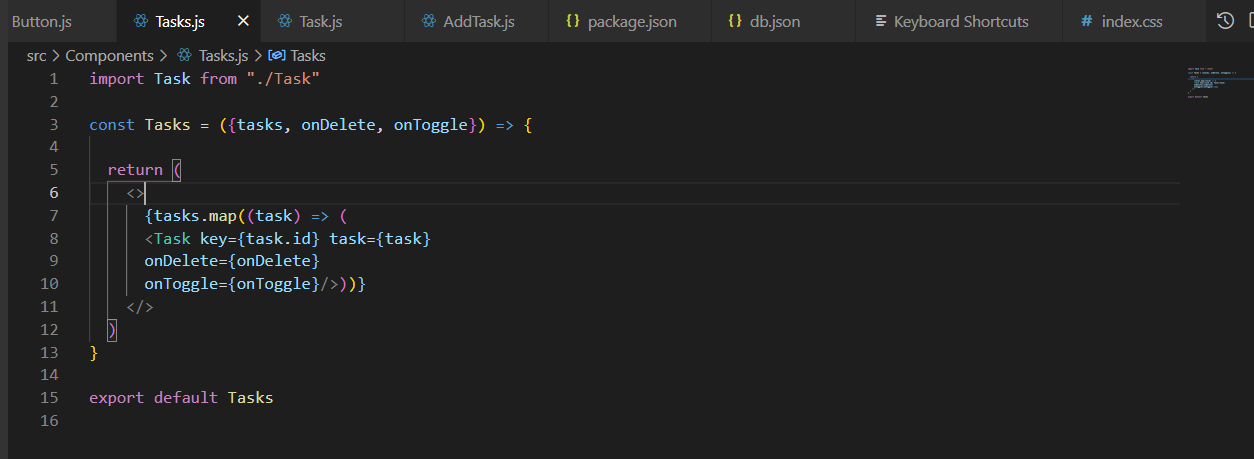Click the JSON braces icon on db.json tab
The width and height of the screenshot is (1254, 459).
click(735, 21)
